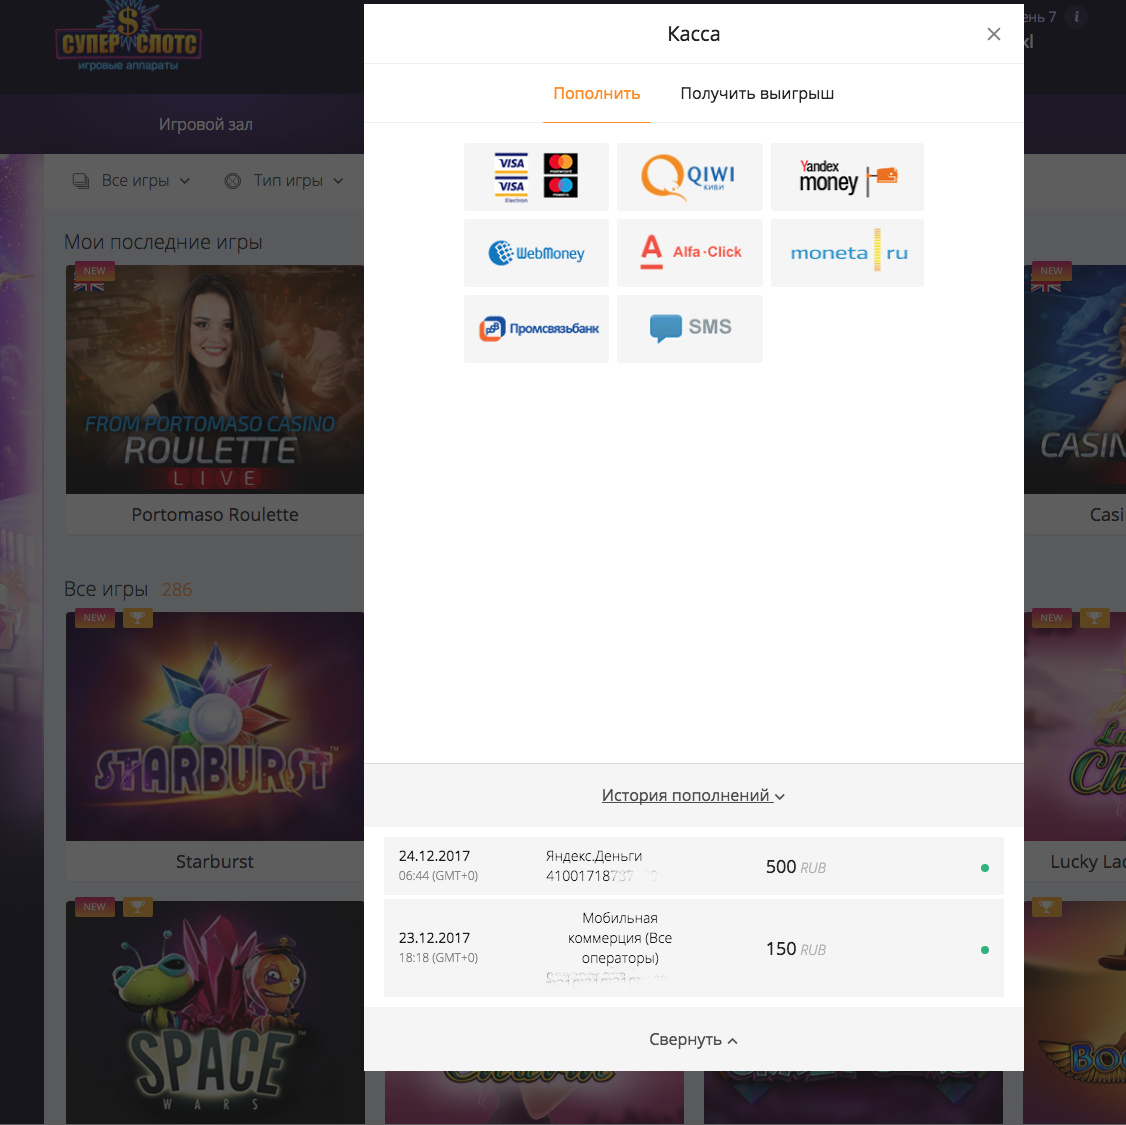Open Lucky Lady game thumbnail

click(1075, 727)
